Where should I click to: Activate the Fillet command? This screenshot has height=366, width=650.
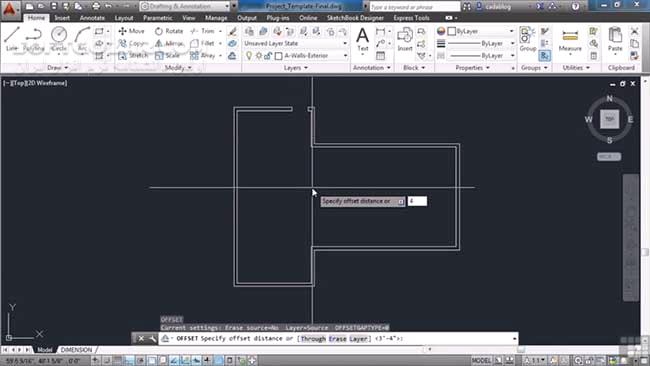[x=202, y=43]
